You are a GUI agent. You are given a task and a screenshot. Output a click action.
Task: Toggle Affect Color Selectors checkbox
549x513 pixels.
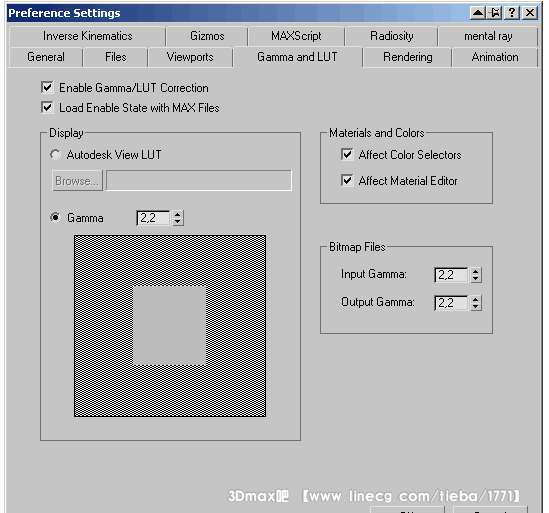pos(347,154)
